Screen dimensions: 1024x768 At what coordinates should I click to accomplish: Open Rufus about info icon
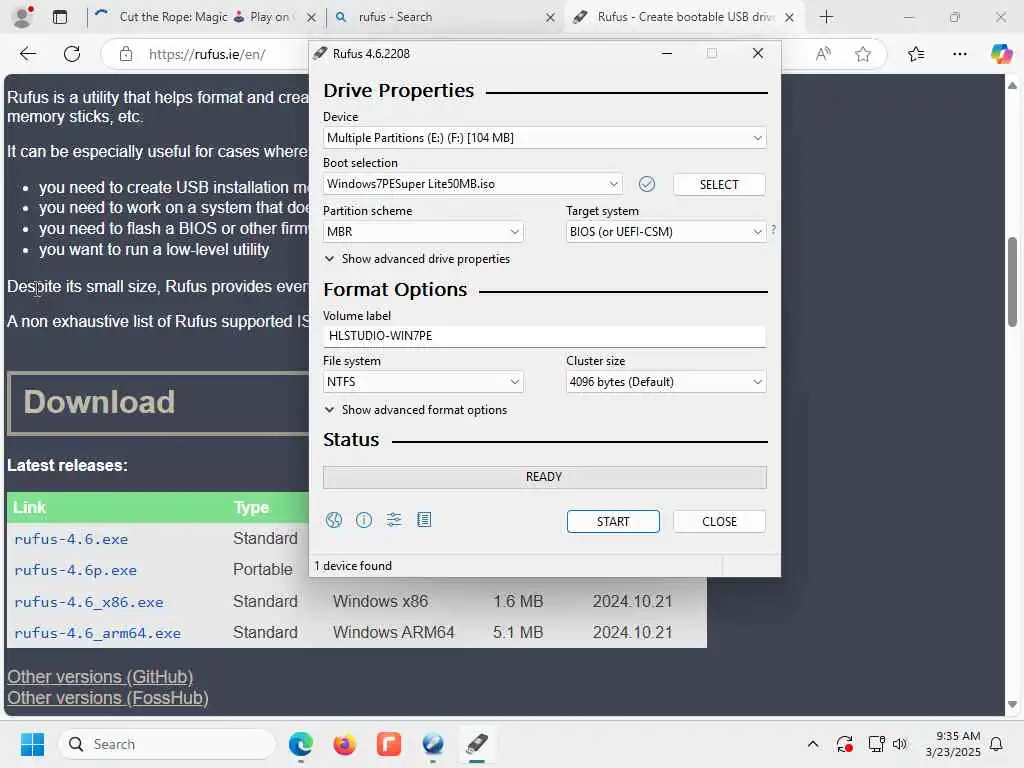coord(364,520)
